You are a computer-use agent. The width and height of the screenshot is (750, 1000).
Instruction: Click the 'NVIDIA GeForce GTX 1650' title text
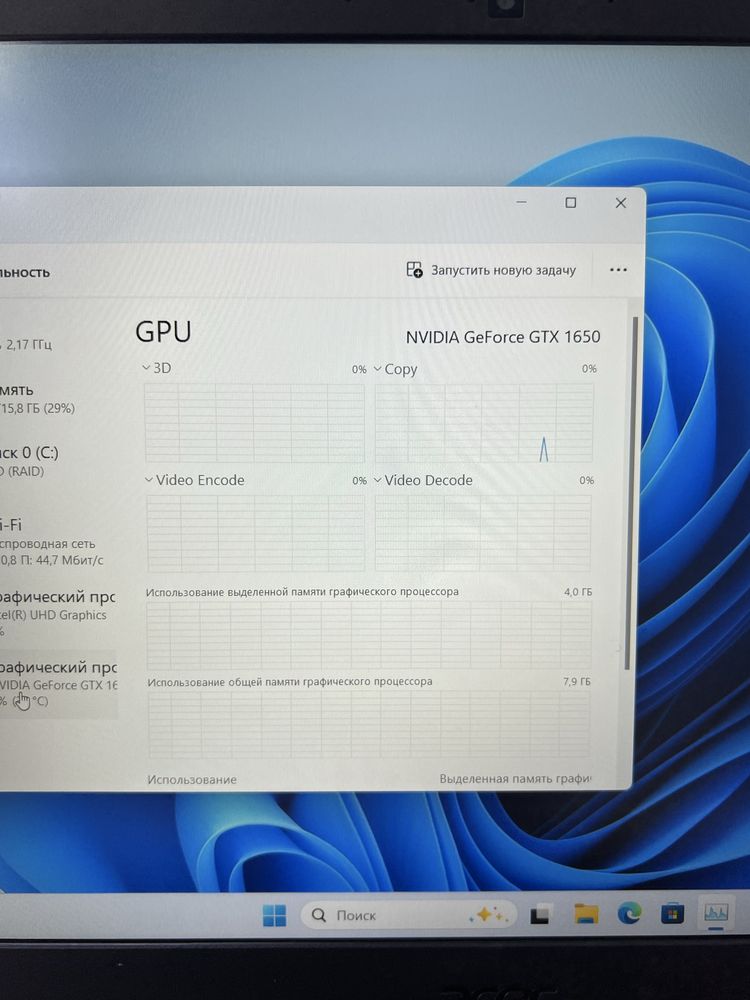tap(503, 337)
